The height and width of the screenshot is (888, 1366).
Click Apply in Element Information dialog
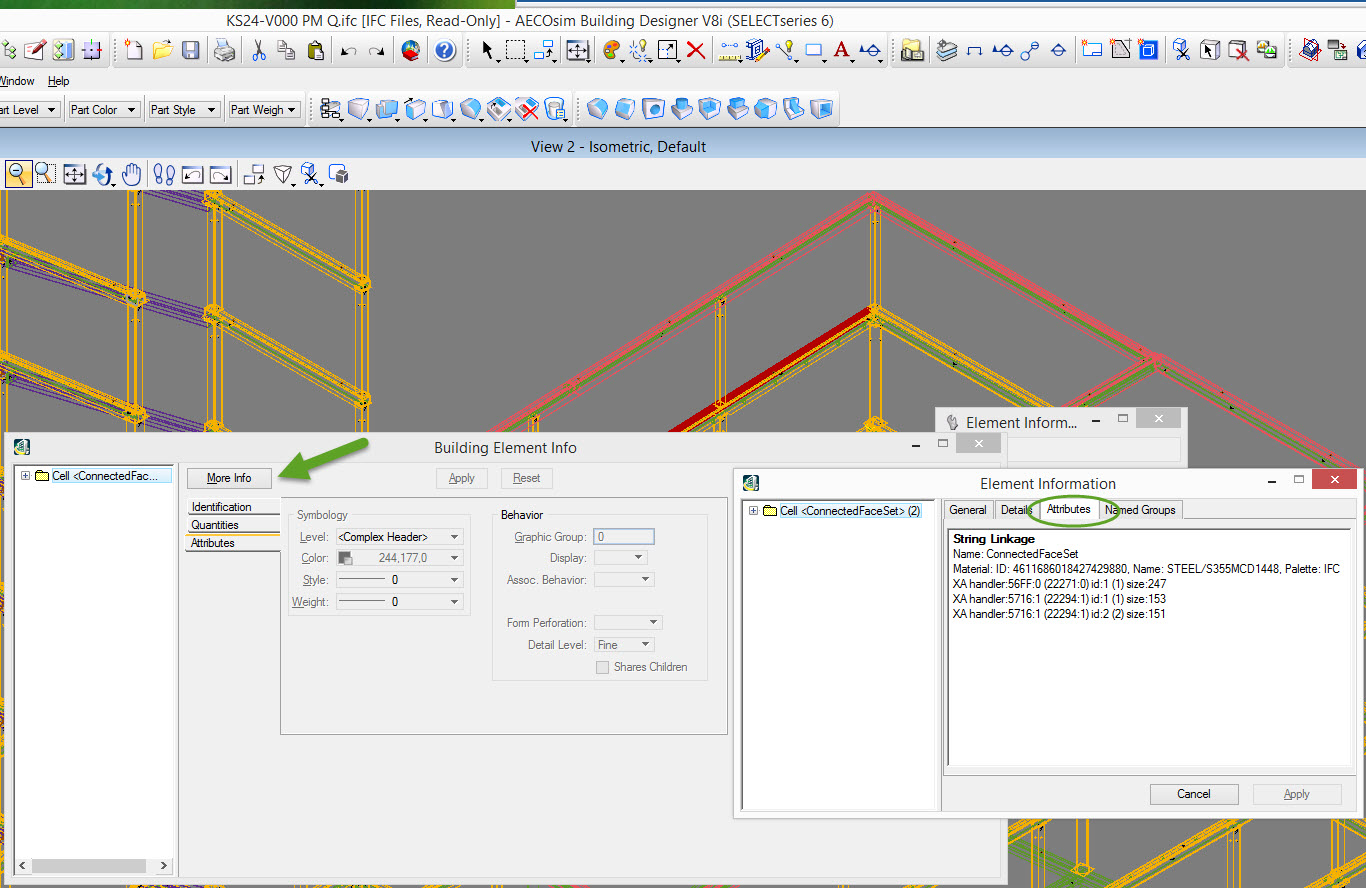(x=1297, y=794)
